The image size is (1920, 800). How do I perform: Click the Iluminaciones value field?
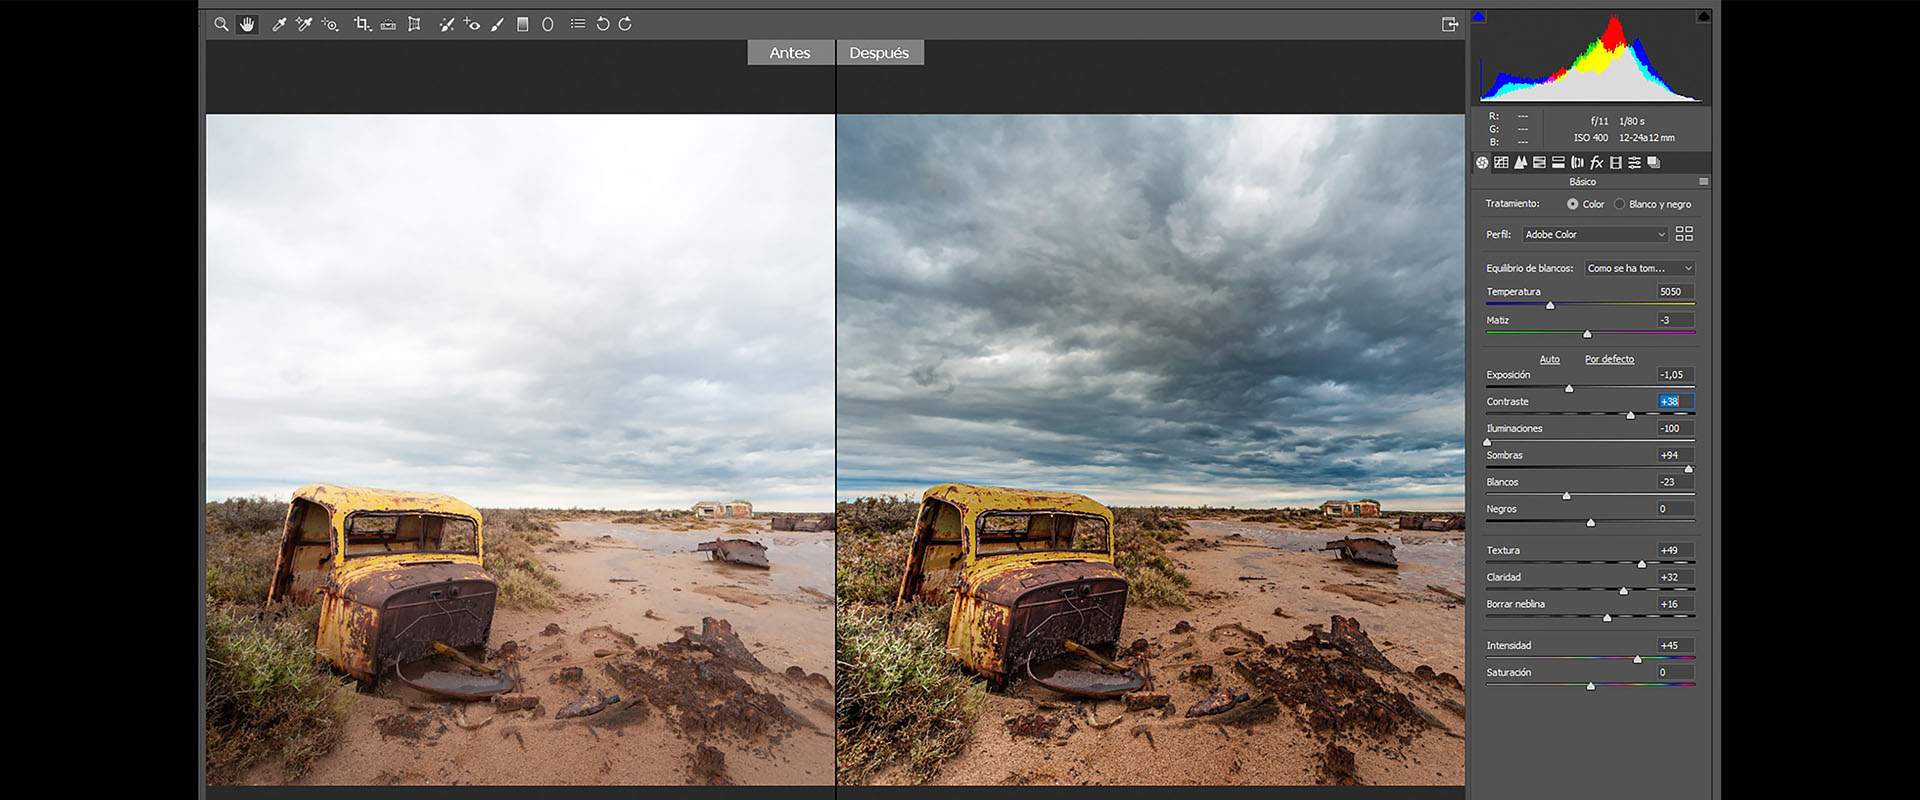tap(1675, 428)
